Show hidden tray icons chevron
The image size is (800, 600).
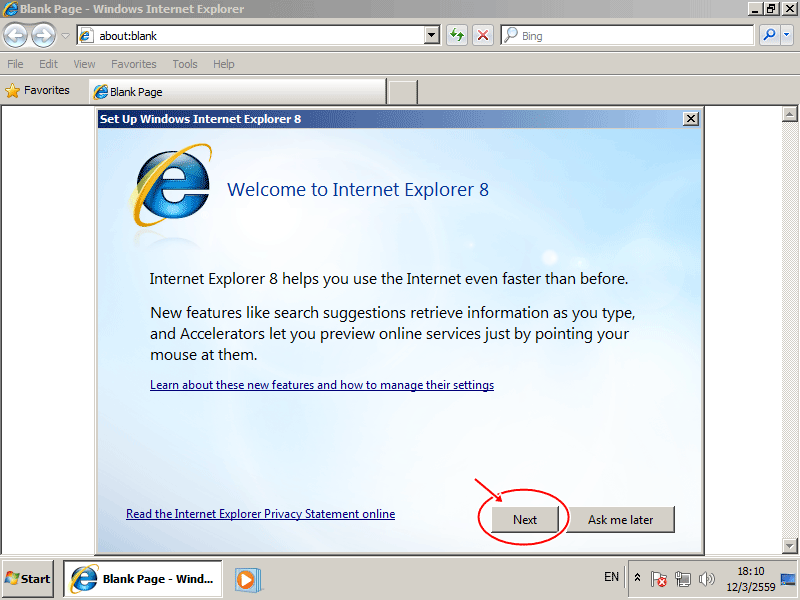[637, 578]
